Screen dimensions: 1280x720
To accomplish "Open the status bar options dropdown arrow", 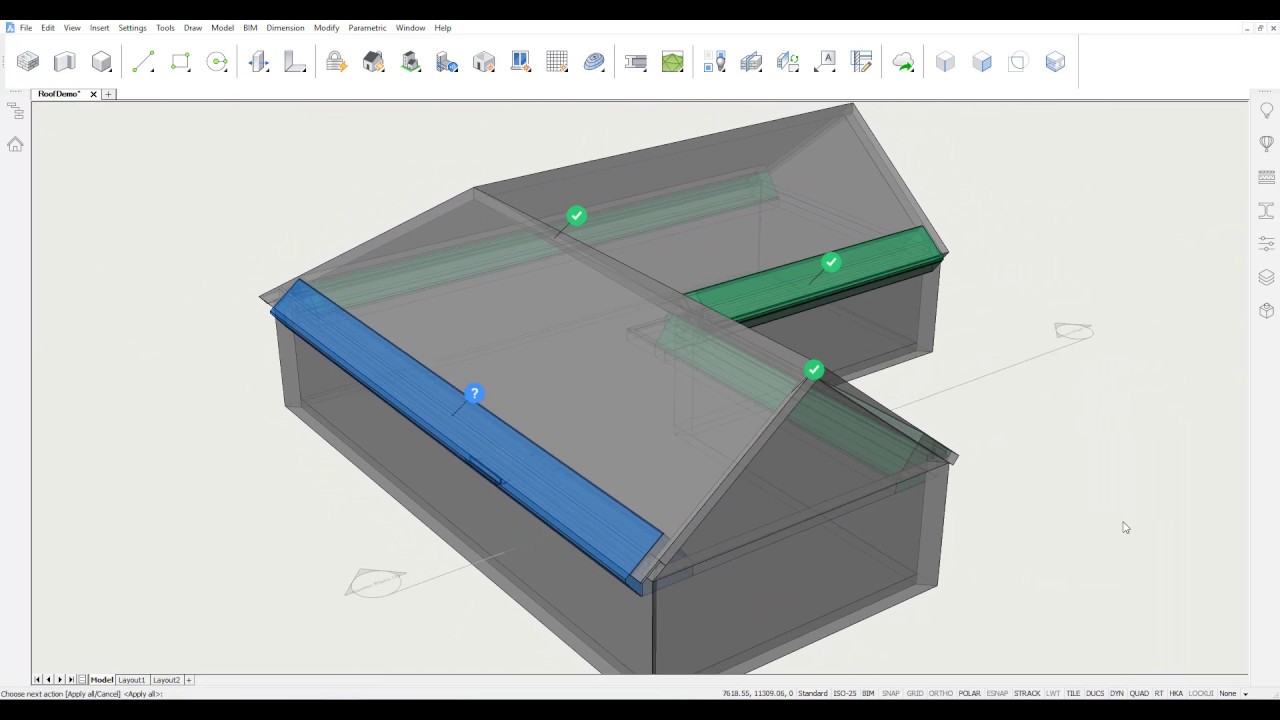I will 1245,694.
